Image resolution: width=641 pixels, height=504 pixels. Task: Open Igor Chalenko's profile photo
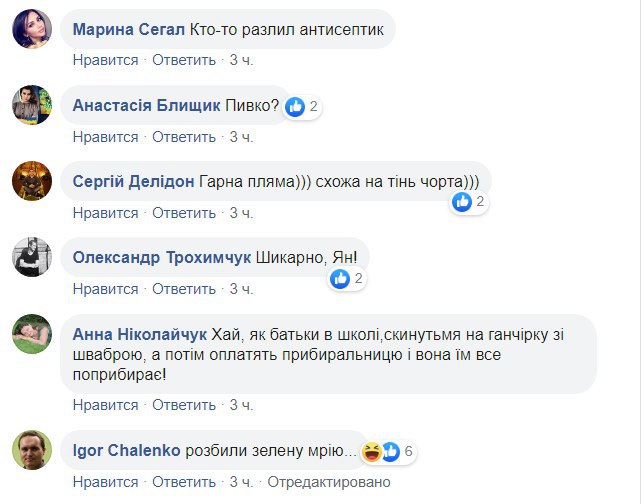[x=32, y=451]
